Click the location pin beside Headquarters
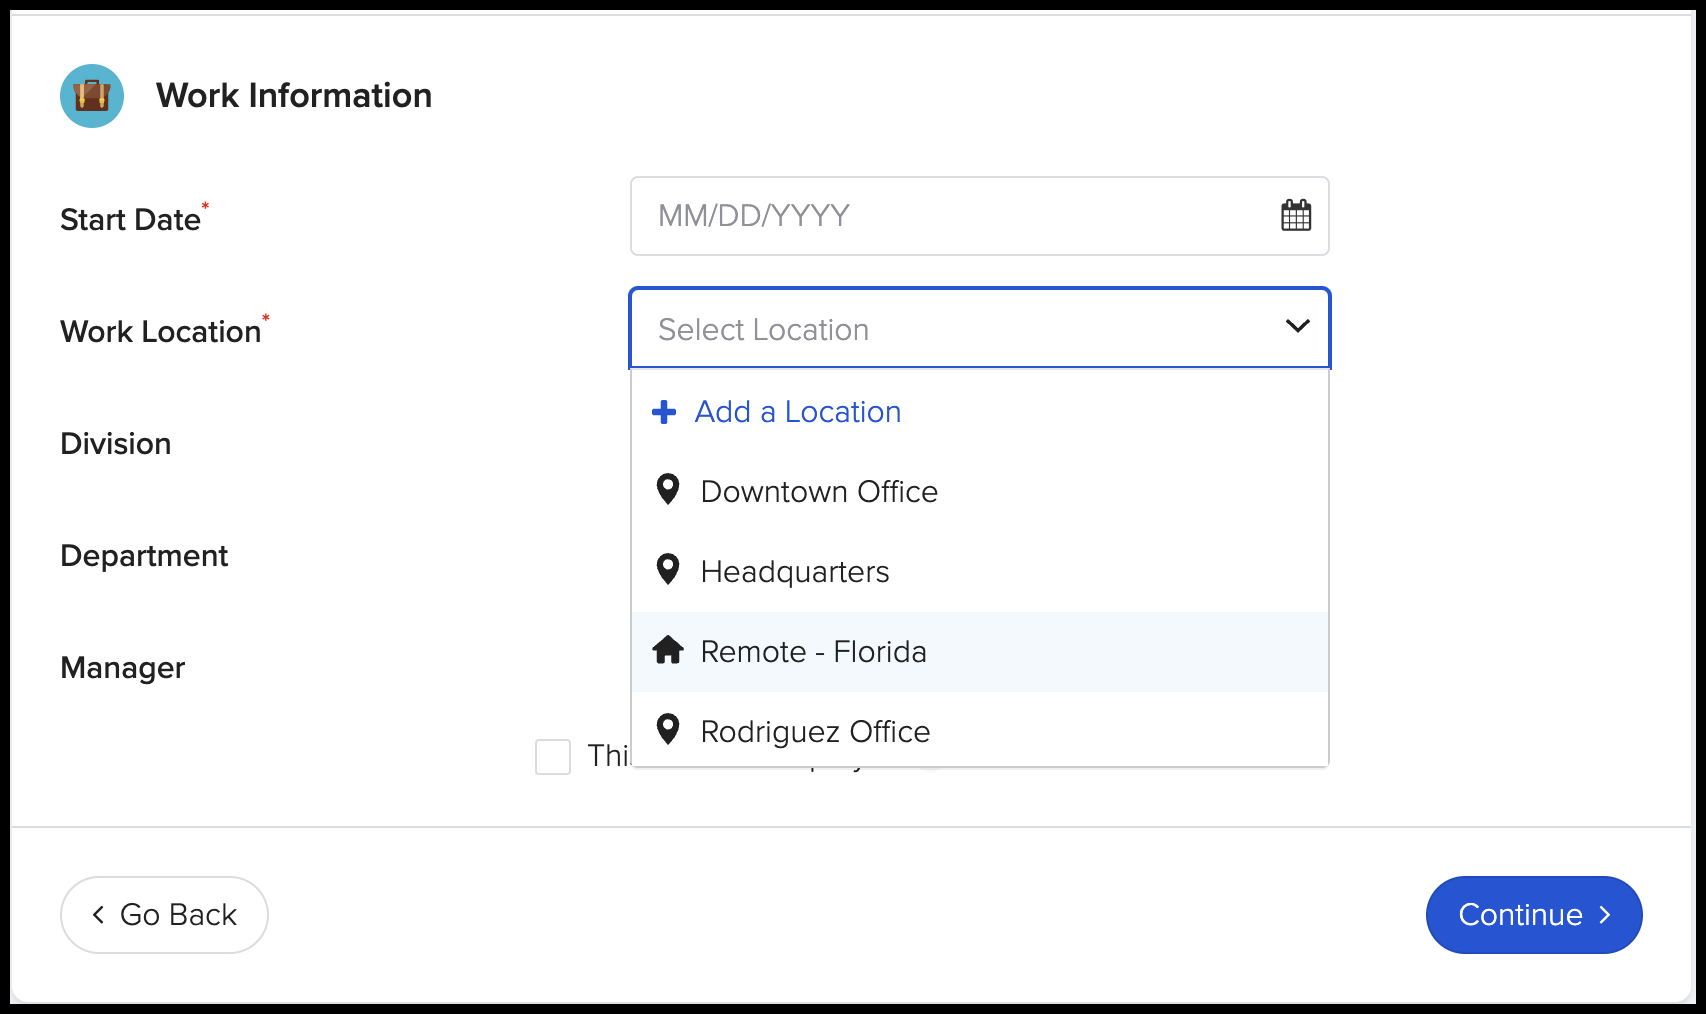 coord(666,569)
